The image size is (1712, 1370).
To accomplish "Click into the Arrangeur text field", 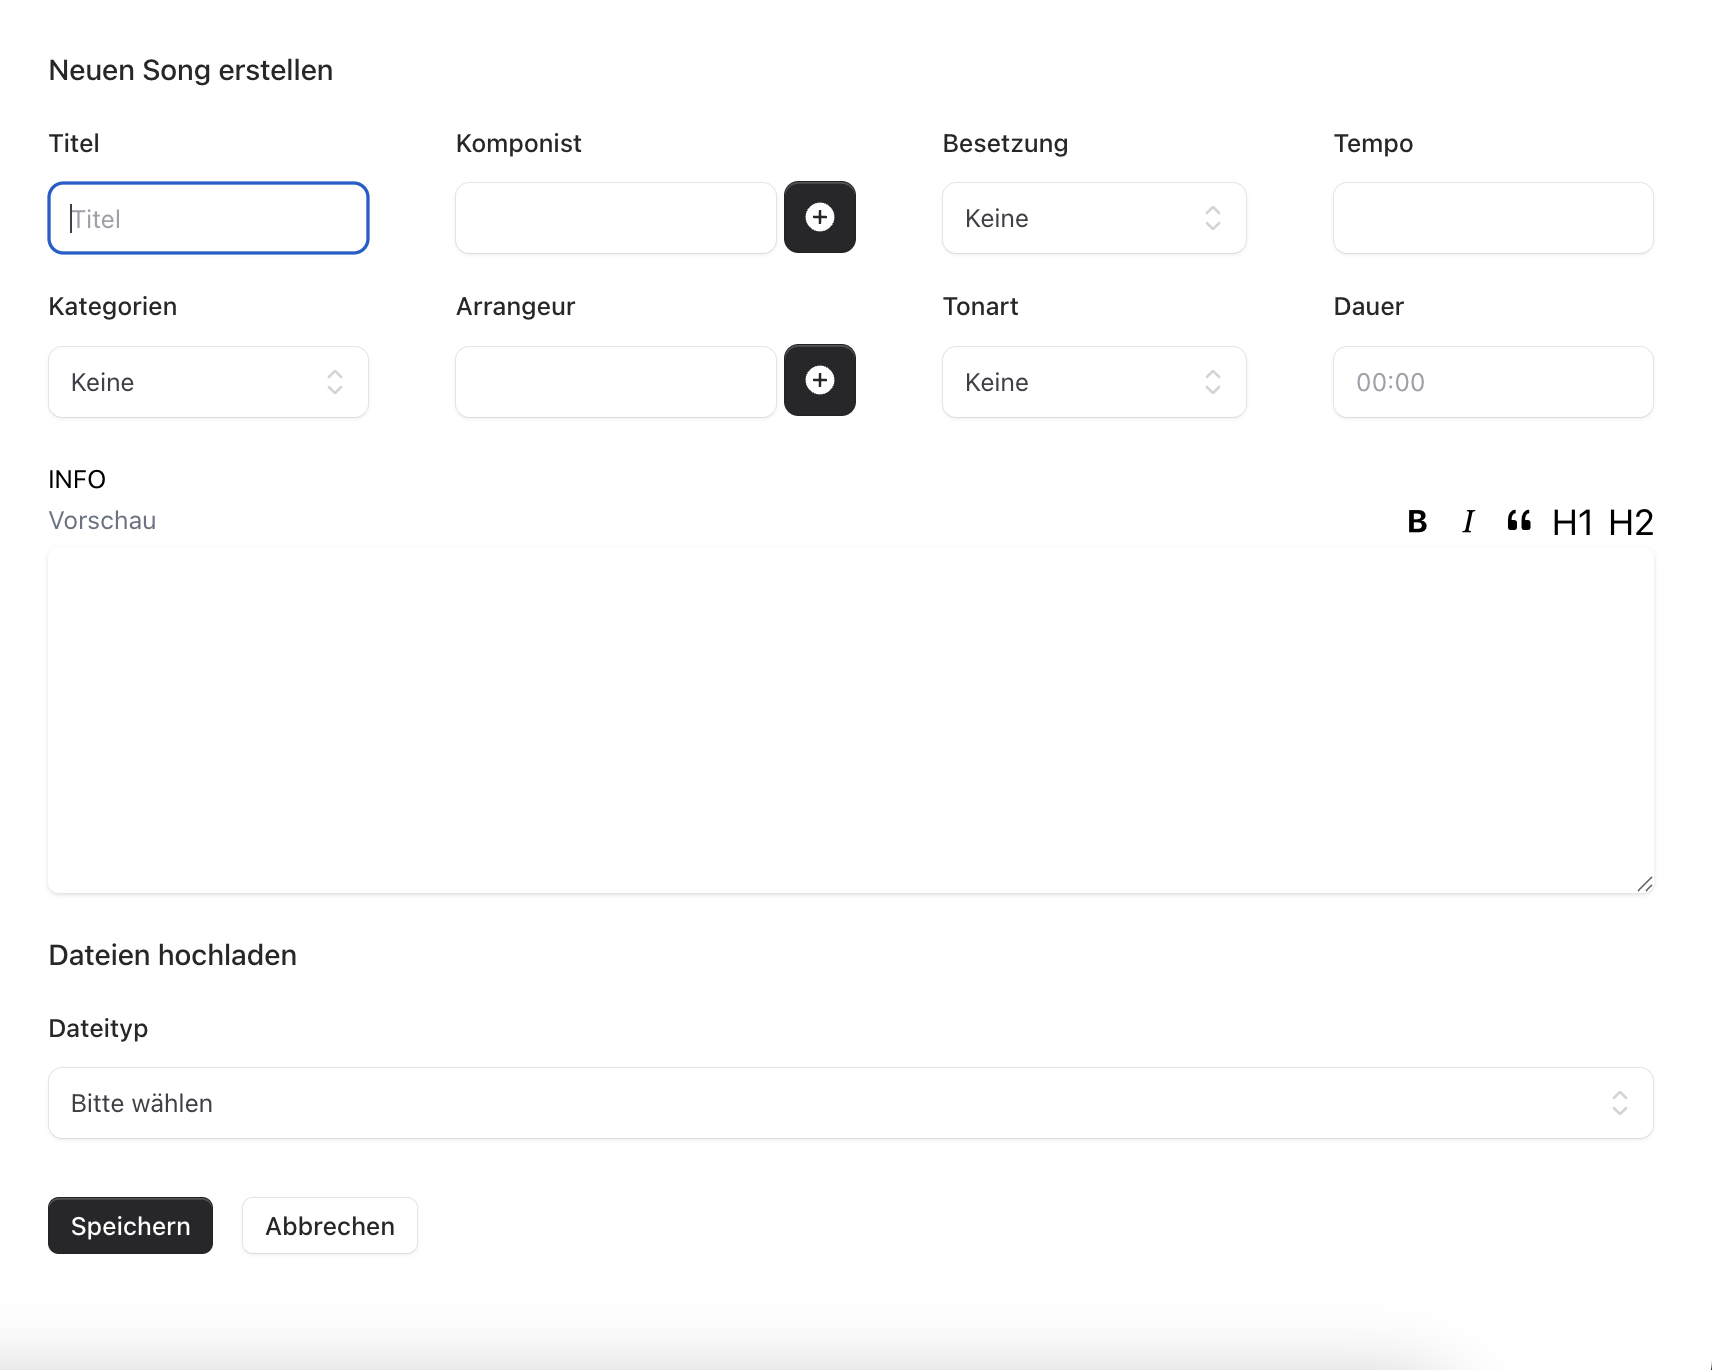I will point(615,382).
